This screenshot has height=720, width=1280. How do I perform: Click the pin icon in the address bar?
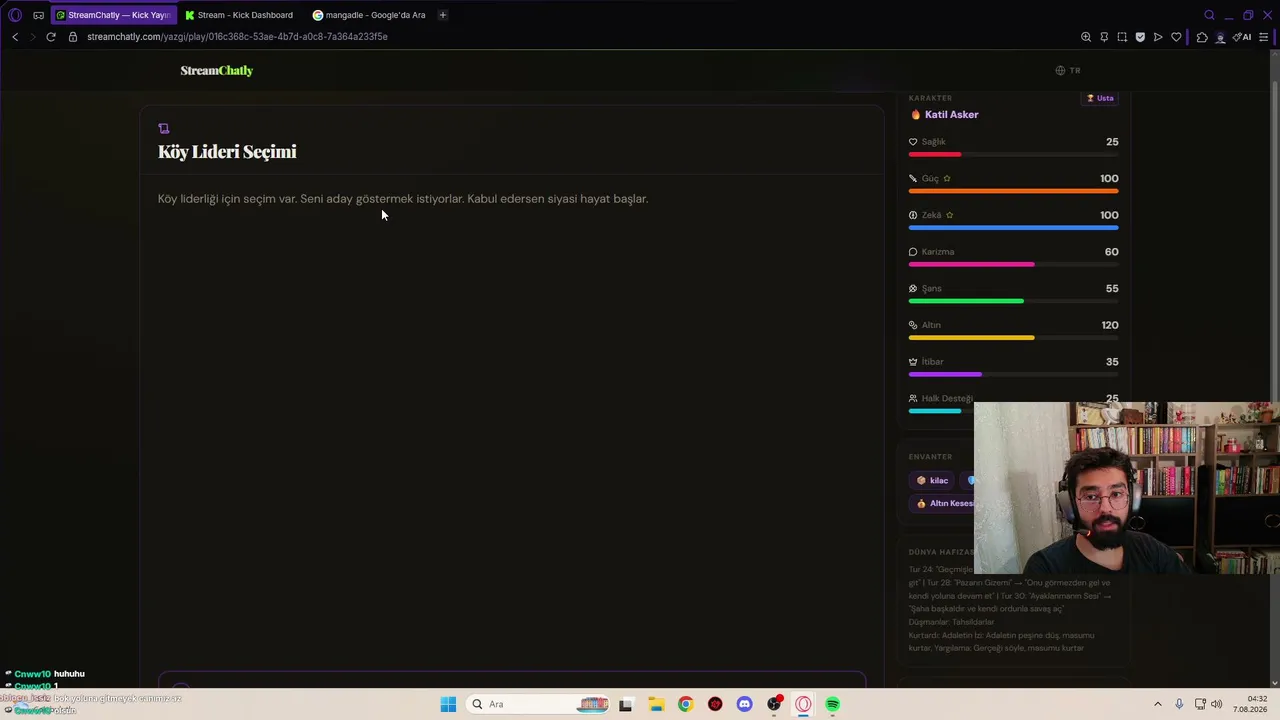coord(1104,37)
